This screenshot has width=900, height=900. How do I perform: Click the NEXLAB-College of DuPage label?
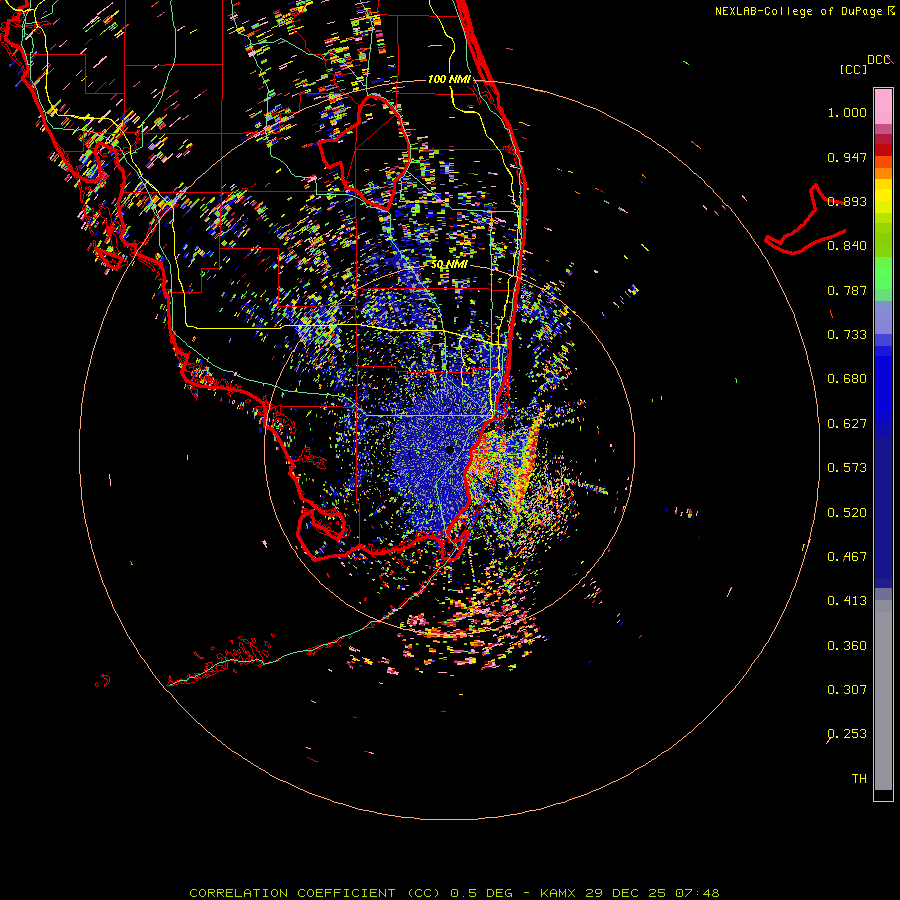pyautogui.click(x=798, y=11)
